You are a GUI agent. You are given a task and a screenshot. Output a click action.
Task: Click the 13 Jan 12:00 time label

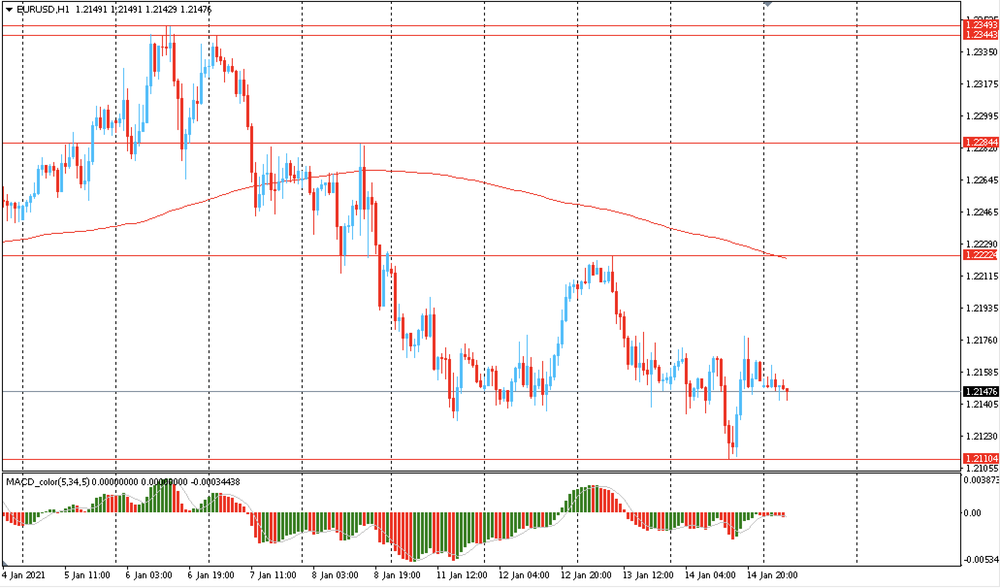click(x=649, y=575)
